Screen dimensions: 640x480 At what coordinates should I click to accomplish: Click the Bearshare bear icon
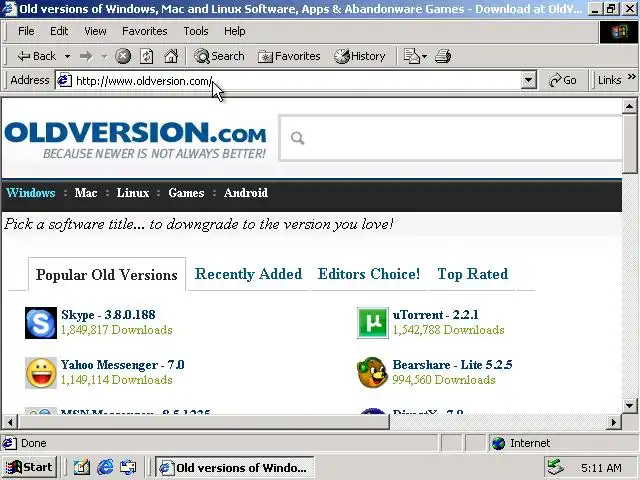point(372,373)
